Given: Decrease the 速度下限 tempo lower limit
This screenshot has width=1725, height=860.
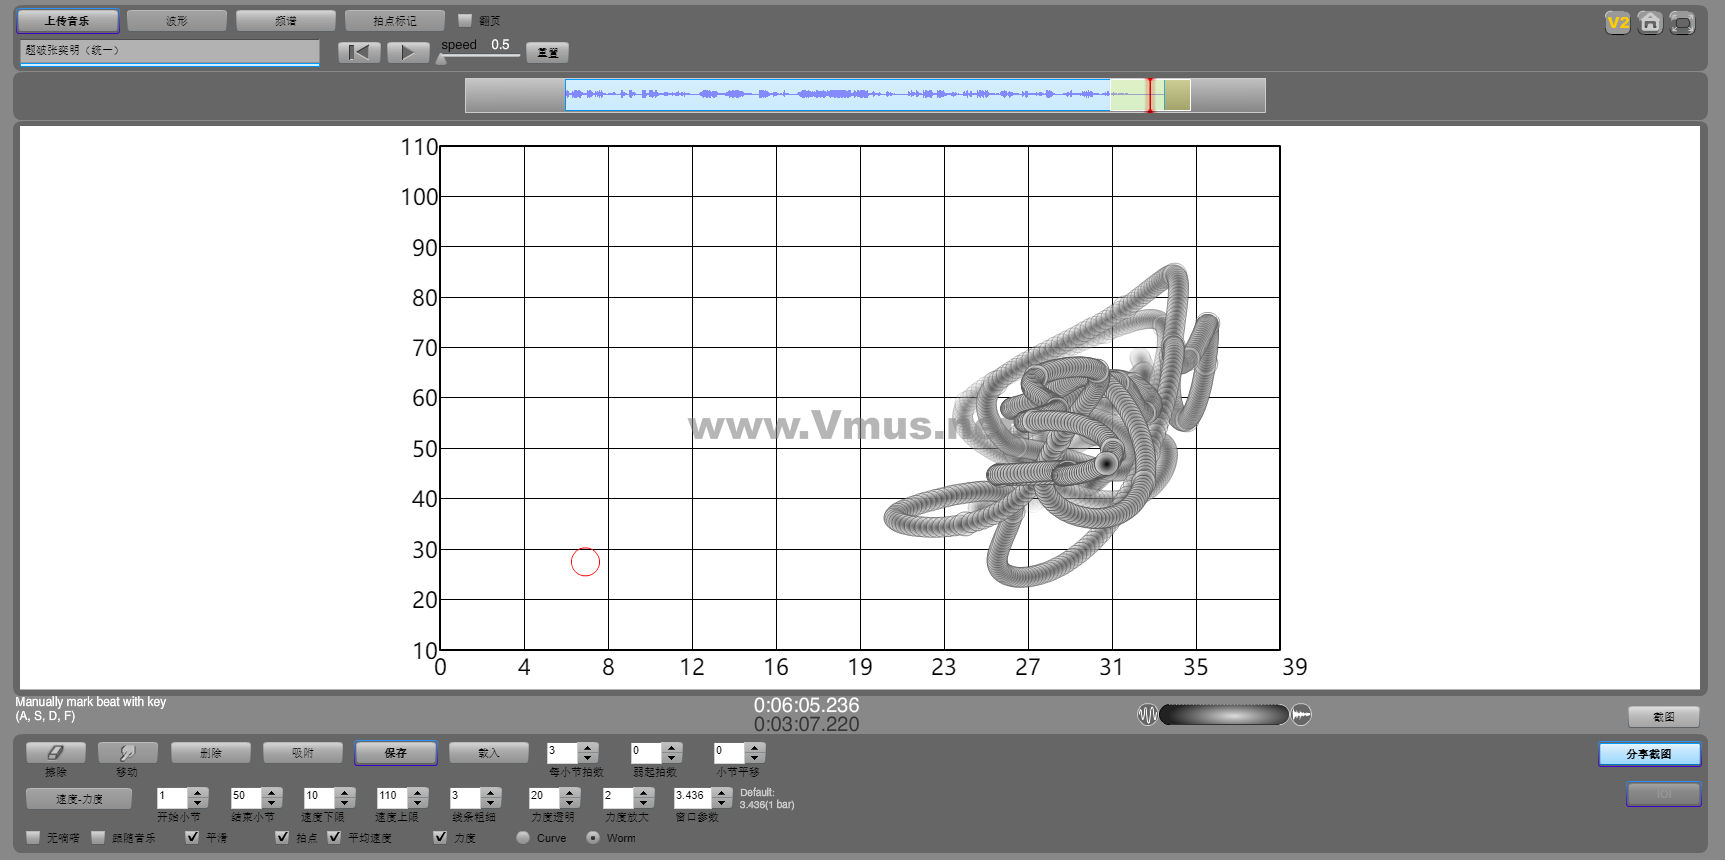Looking at the screenshot, I should pyautogui.click(x=346, y=803).
